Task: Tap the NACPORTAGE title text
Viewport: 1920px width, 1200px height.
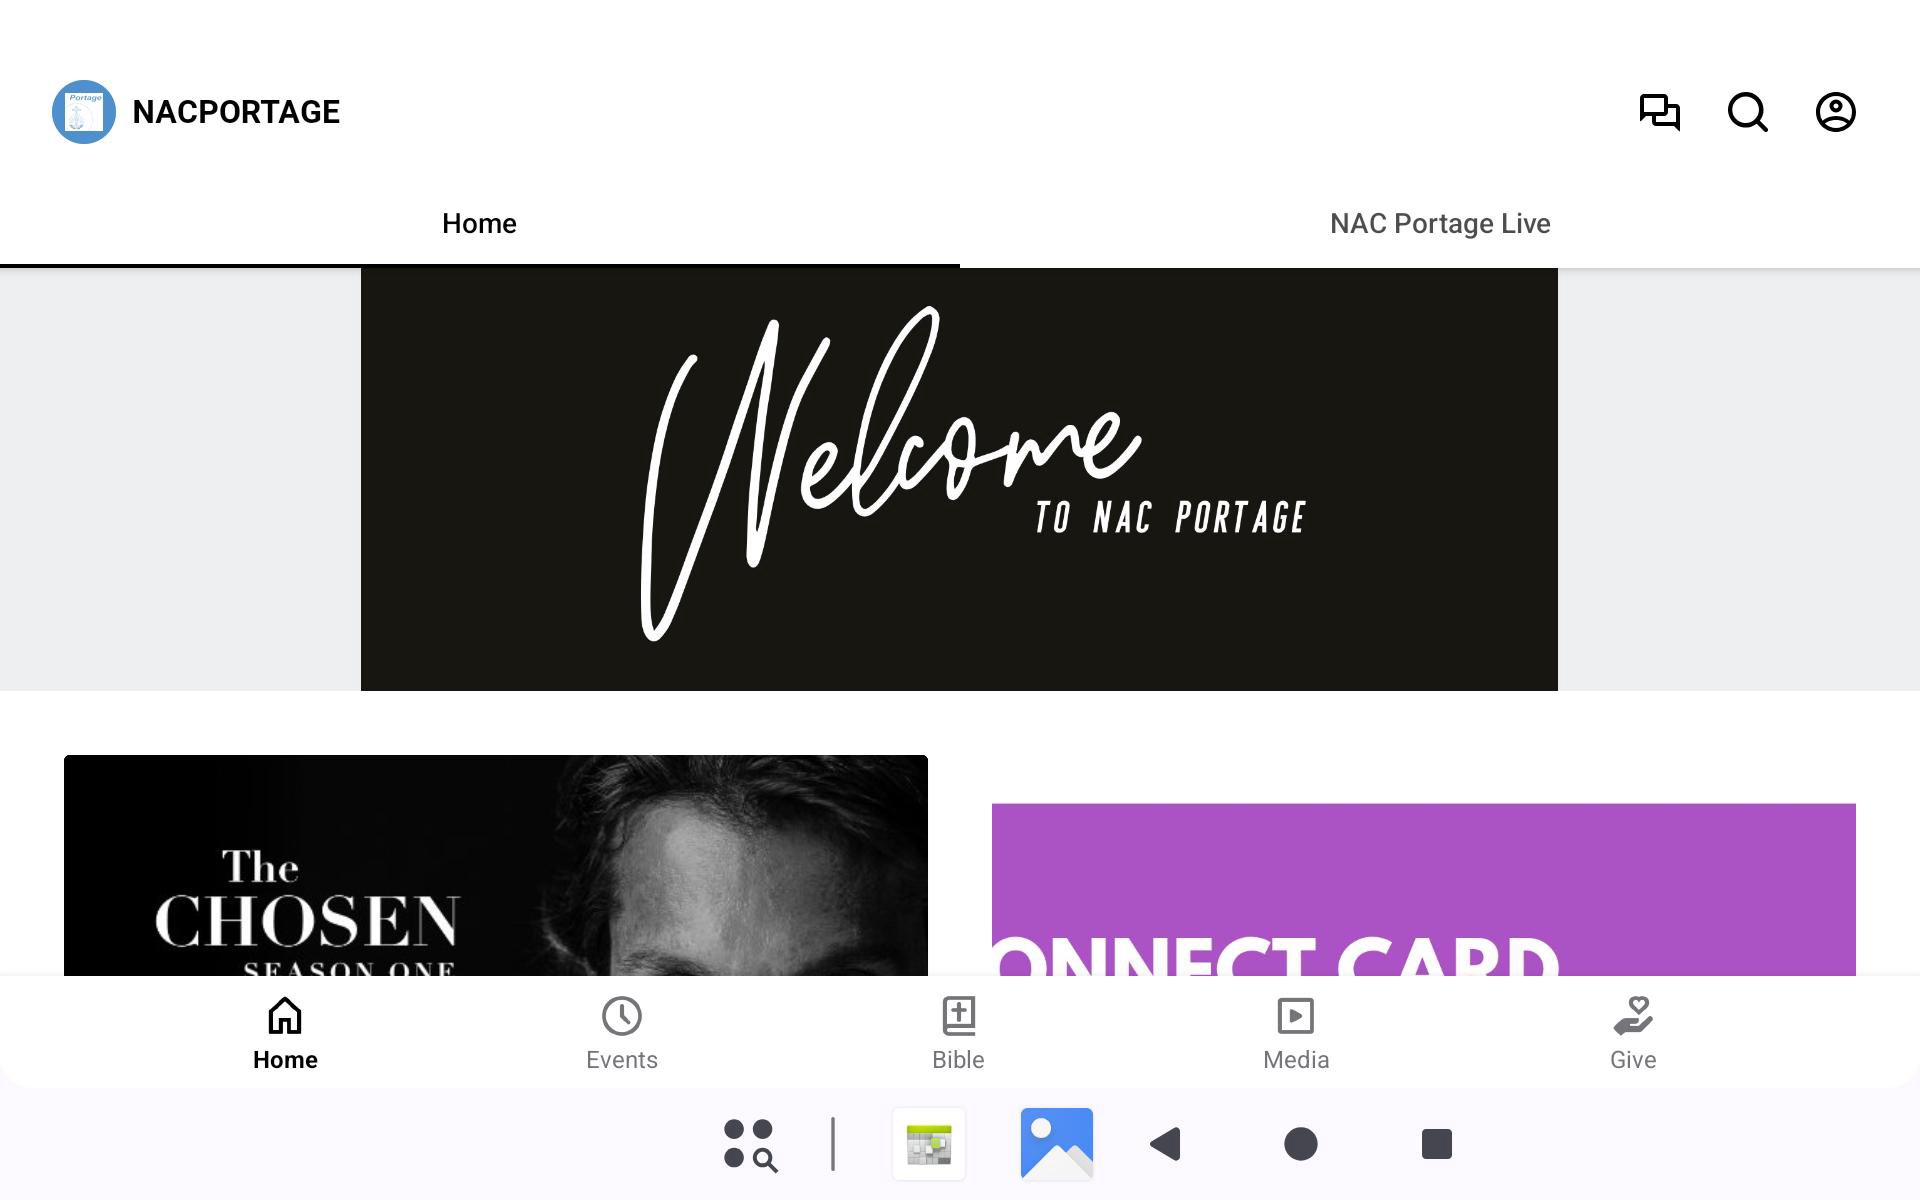Action: click(x=237, y=112)
